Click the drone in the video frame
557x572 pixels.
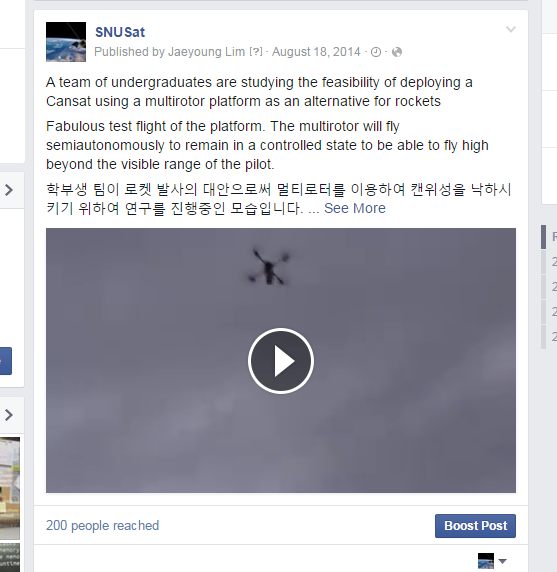[269, 267]
